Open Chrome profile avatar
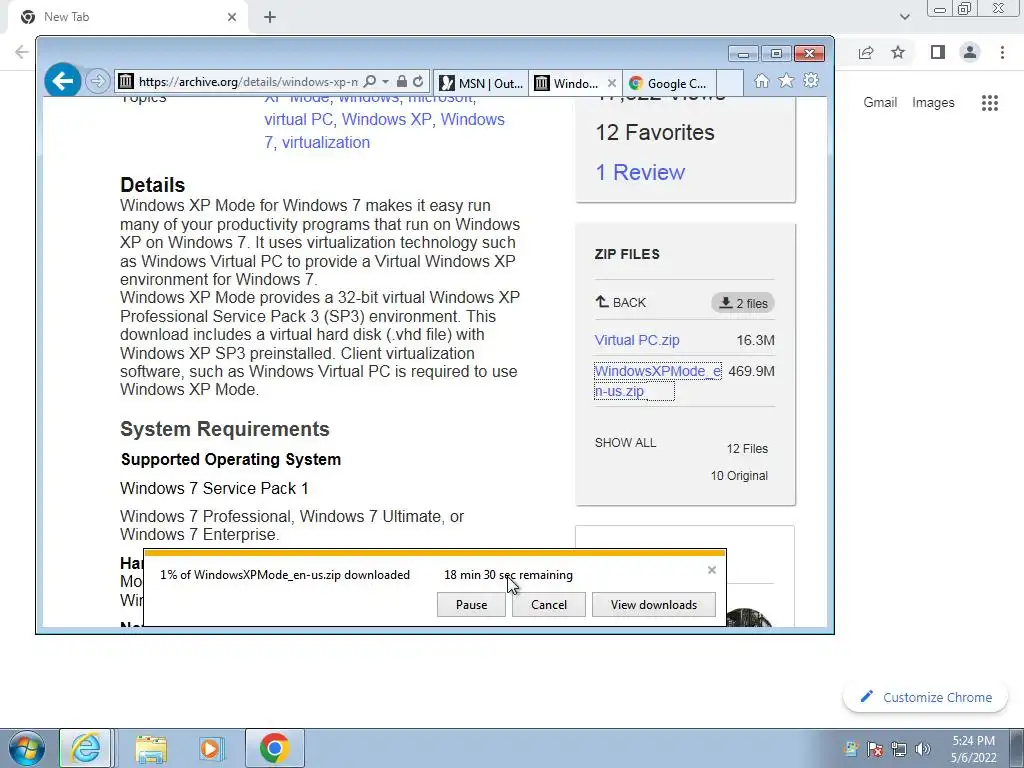The height and width of the screenshot is (768, 1024). [970, 52]
